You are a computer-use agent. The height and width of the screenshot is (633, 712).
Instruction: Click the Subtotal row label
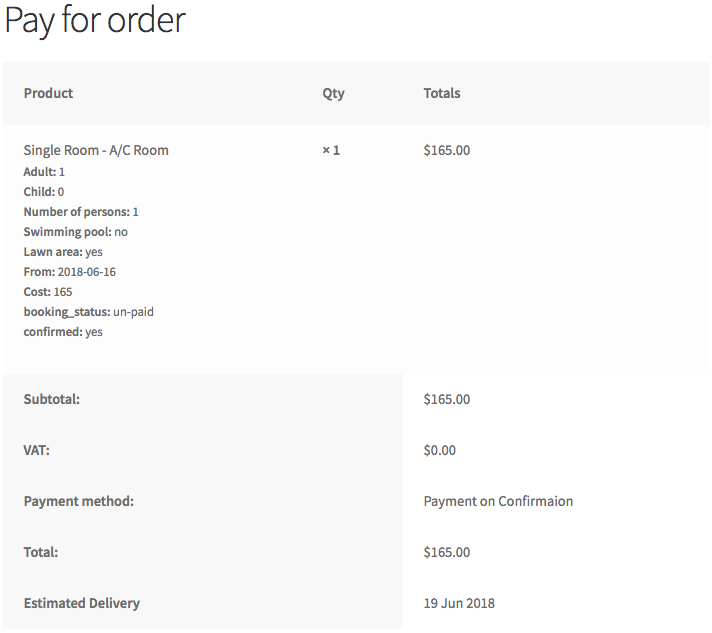(51, 399)
